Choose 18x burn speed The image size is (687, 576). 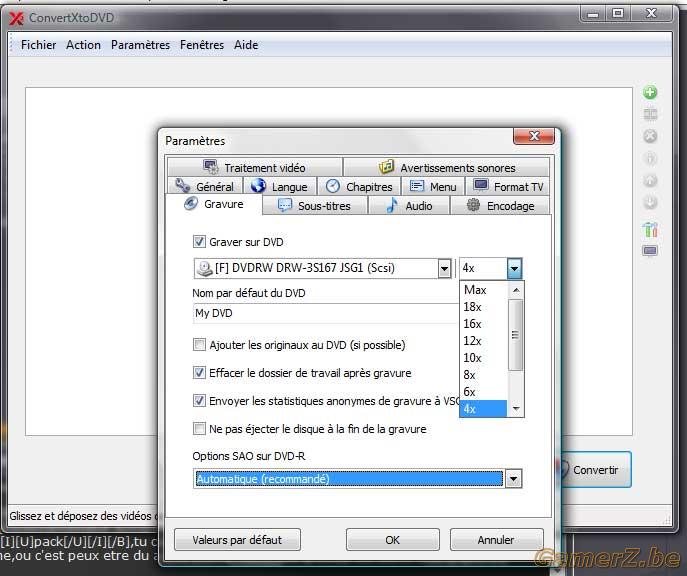(x=483, y=307)
